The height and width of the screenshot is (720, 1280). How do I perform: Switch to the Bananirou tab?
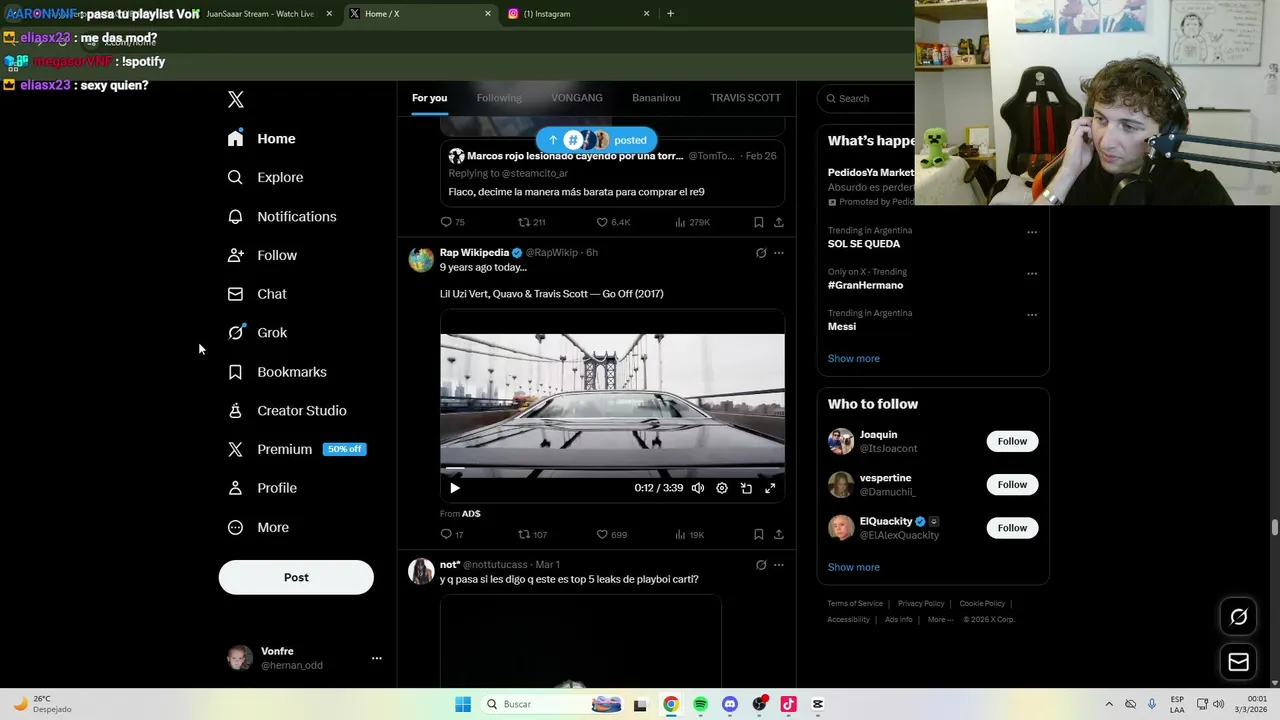tap(656, 98)
